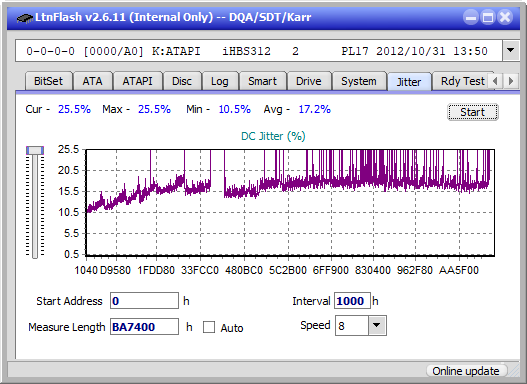The height and width of the screenshot is (384, 527).
Task: Tick the Auto checkbox
Action: click(209, 327)
